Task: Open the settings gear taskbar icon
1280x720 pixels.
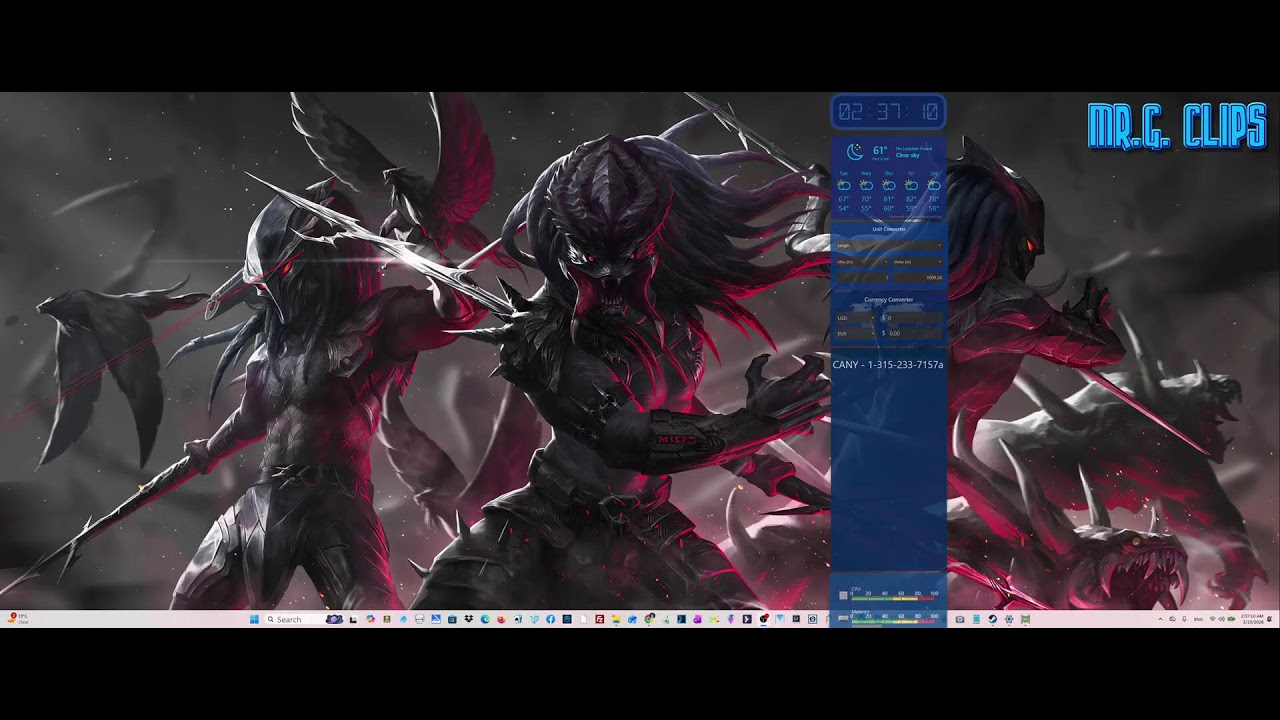Action: [1009, 619]
